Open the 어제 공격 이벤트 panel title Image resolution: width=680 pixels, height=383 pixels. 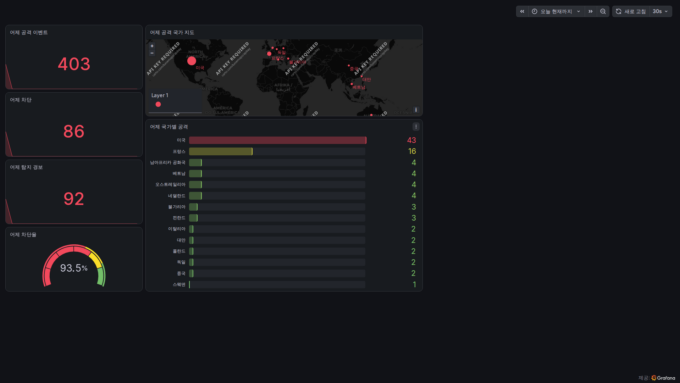(29, 33)
